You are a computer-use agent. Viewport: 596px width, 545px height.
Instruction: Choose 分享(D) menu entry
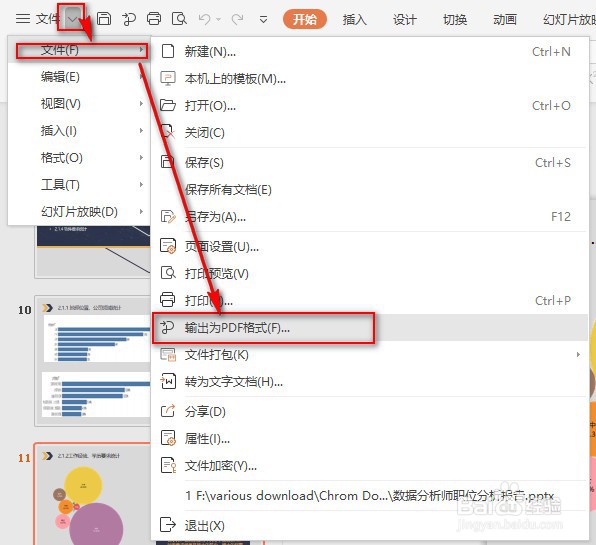coord(369,412)
